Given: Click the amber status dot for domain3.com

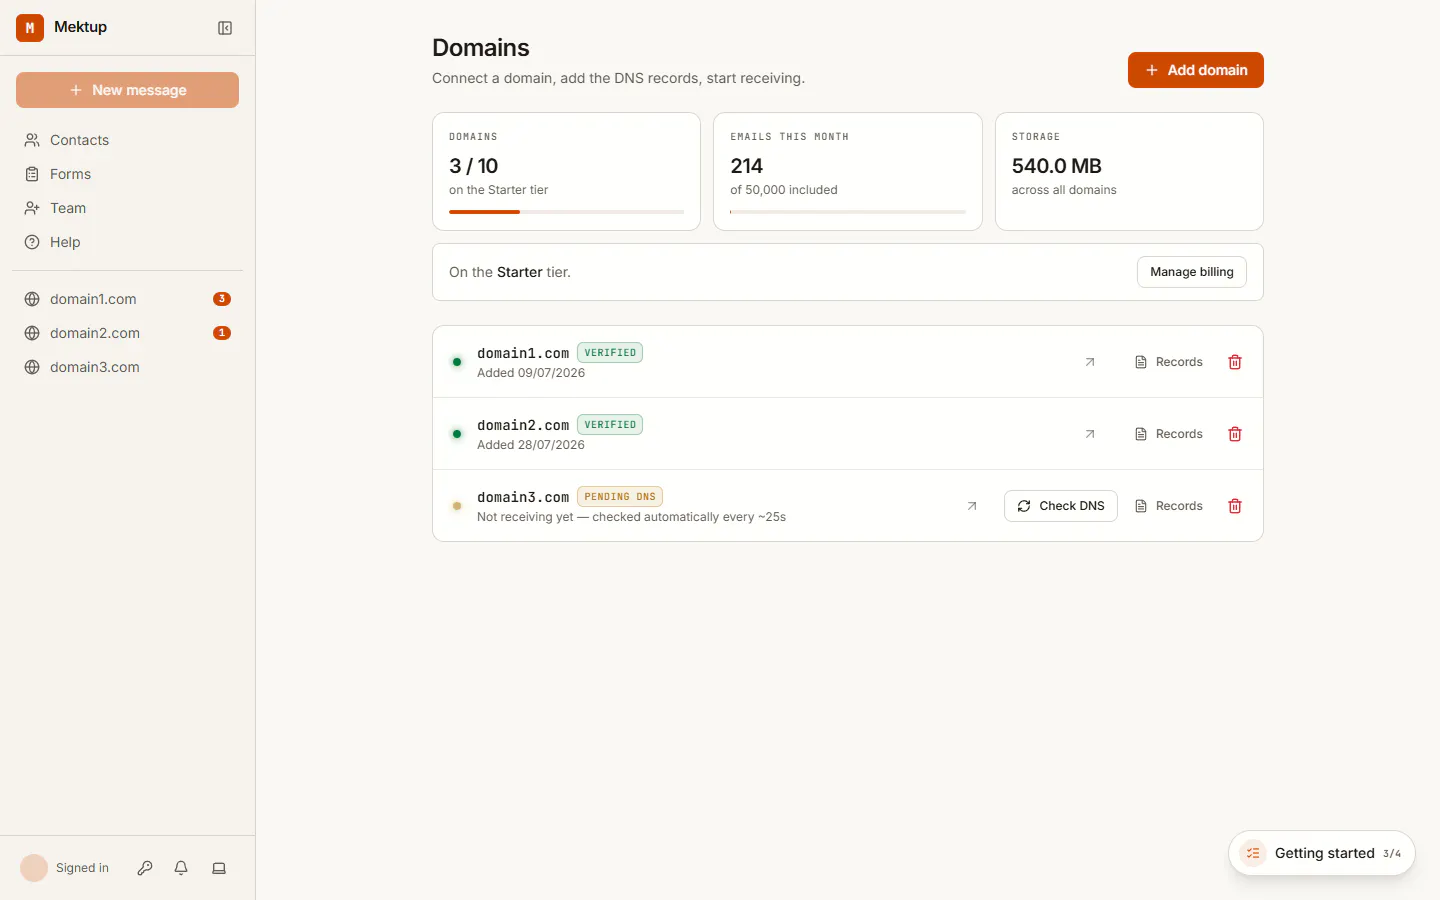Looking at the screenshot, I should (457, 506).
